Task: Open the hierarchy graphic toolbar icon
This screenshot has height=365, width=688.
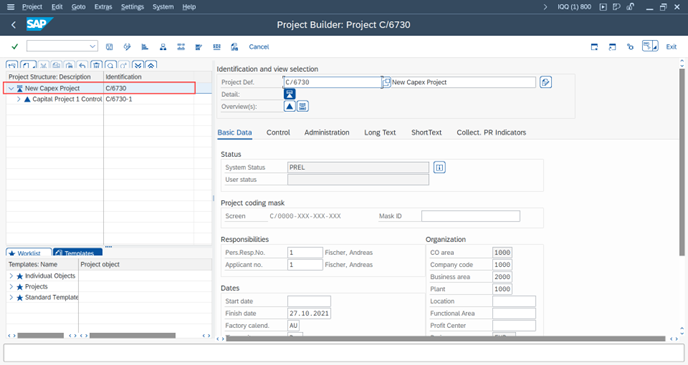Action: pyautogui.click(x=163, y=47)
